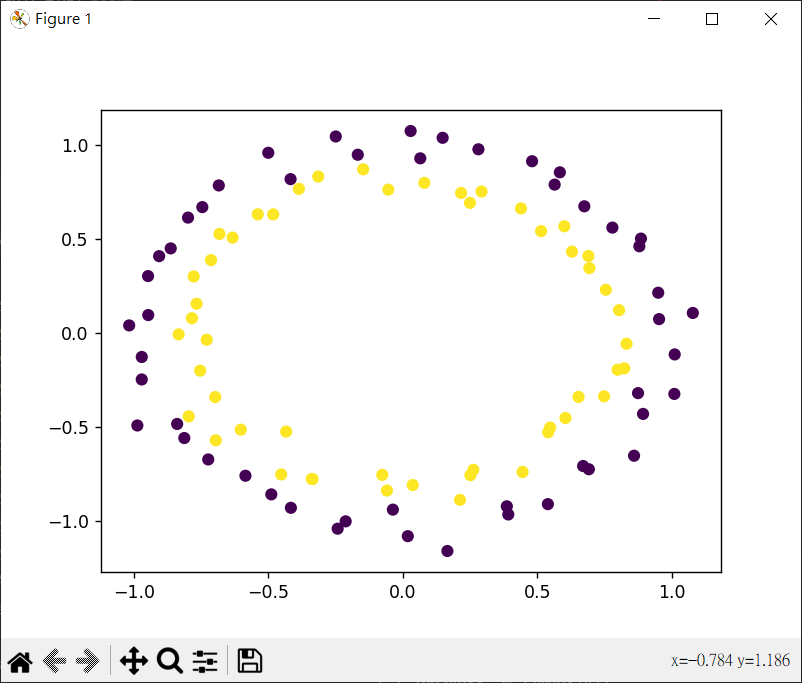Click the matplotlib icon in the title bar
Image resolution: width=802 pixels, height=683 pixels.
[x=19, y=19]
